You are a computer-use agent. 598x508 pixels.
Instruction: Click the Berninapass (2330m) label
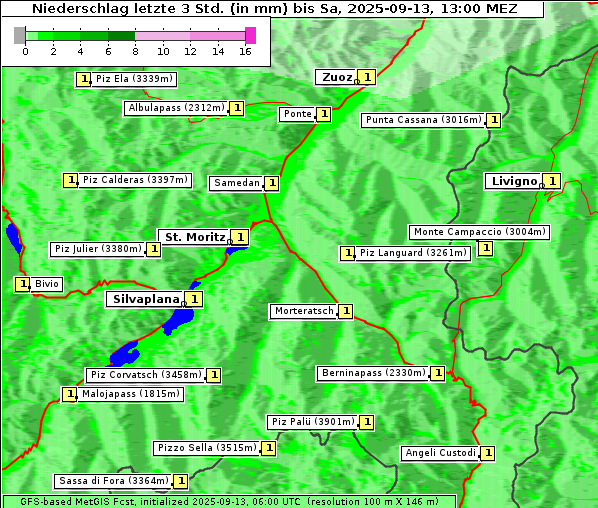tap(373, 373)
